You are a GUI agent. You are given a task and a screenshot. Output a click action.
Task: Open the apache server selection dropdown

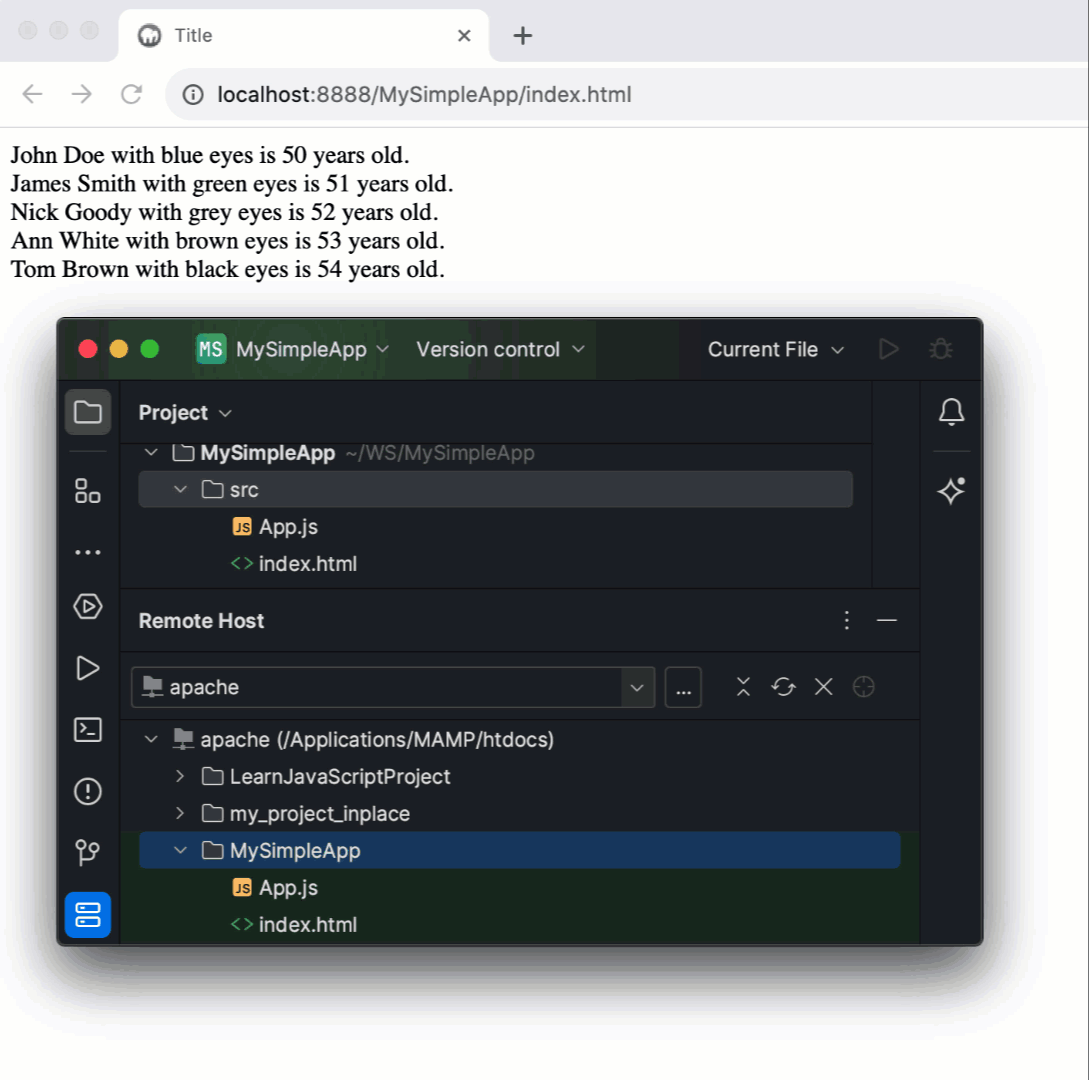(637, 687)
